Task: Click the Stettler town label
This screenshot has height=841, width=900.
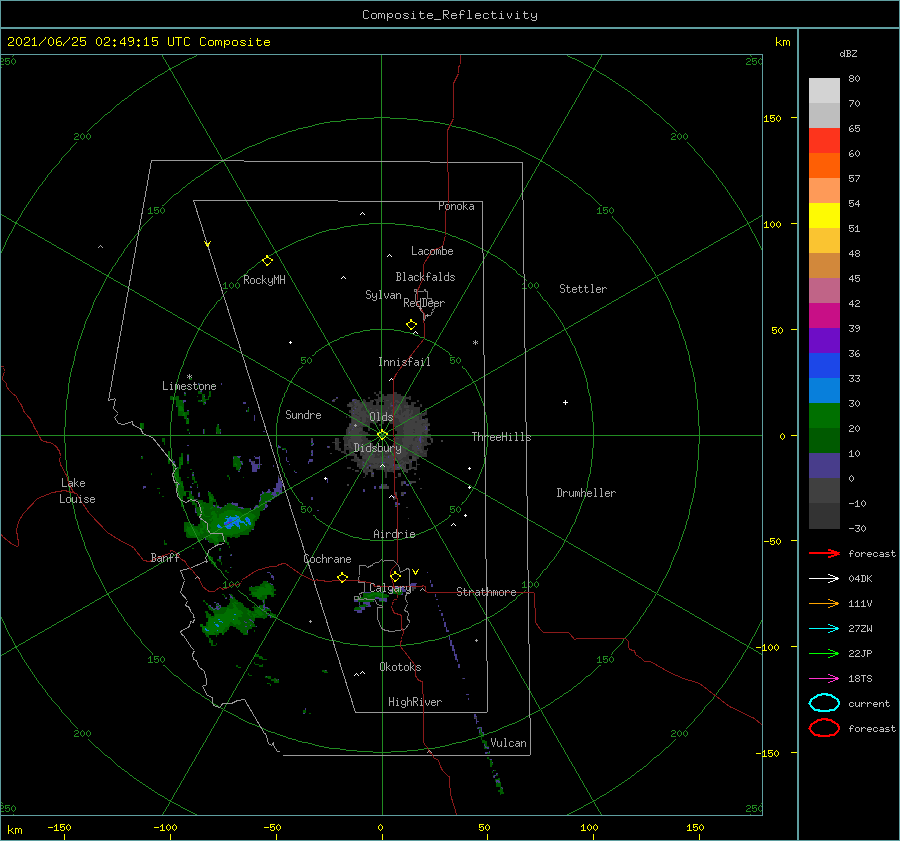Action: tap(583, 289)
